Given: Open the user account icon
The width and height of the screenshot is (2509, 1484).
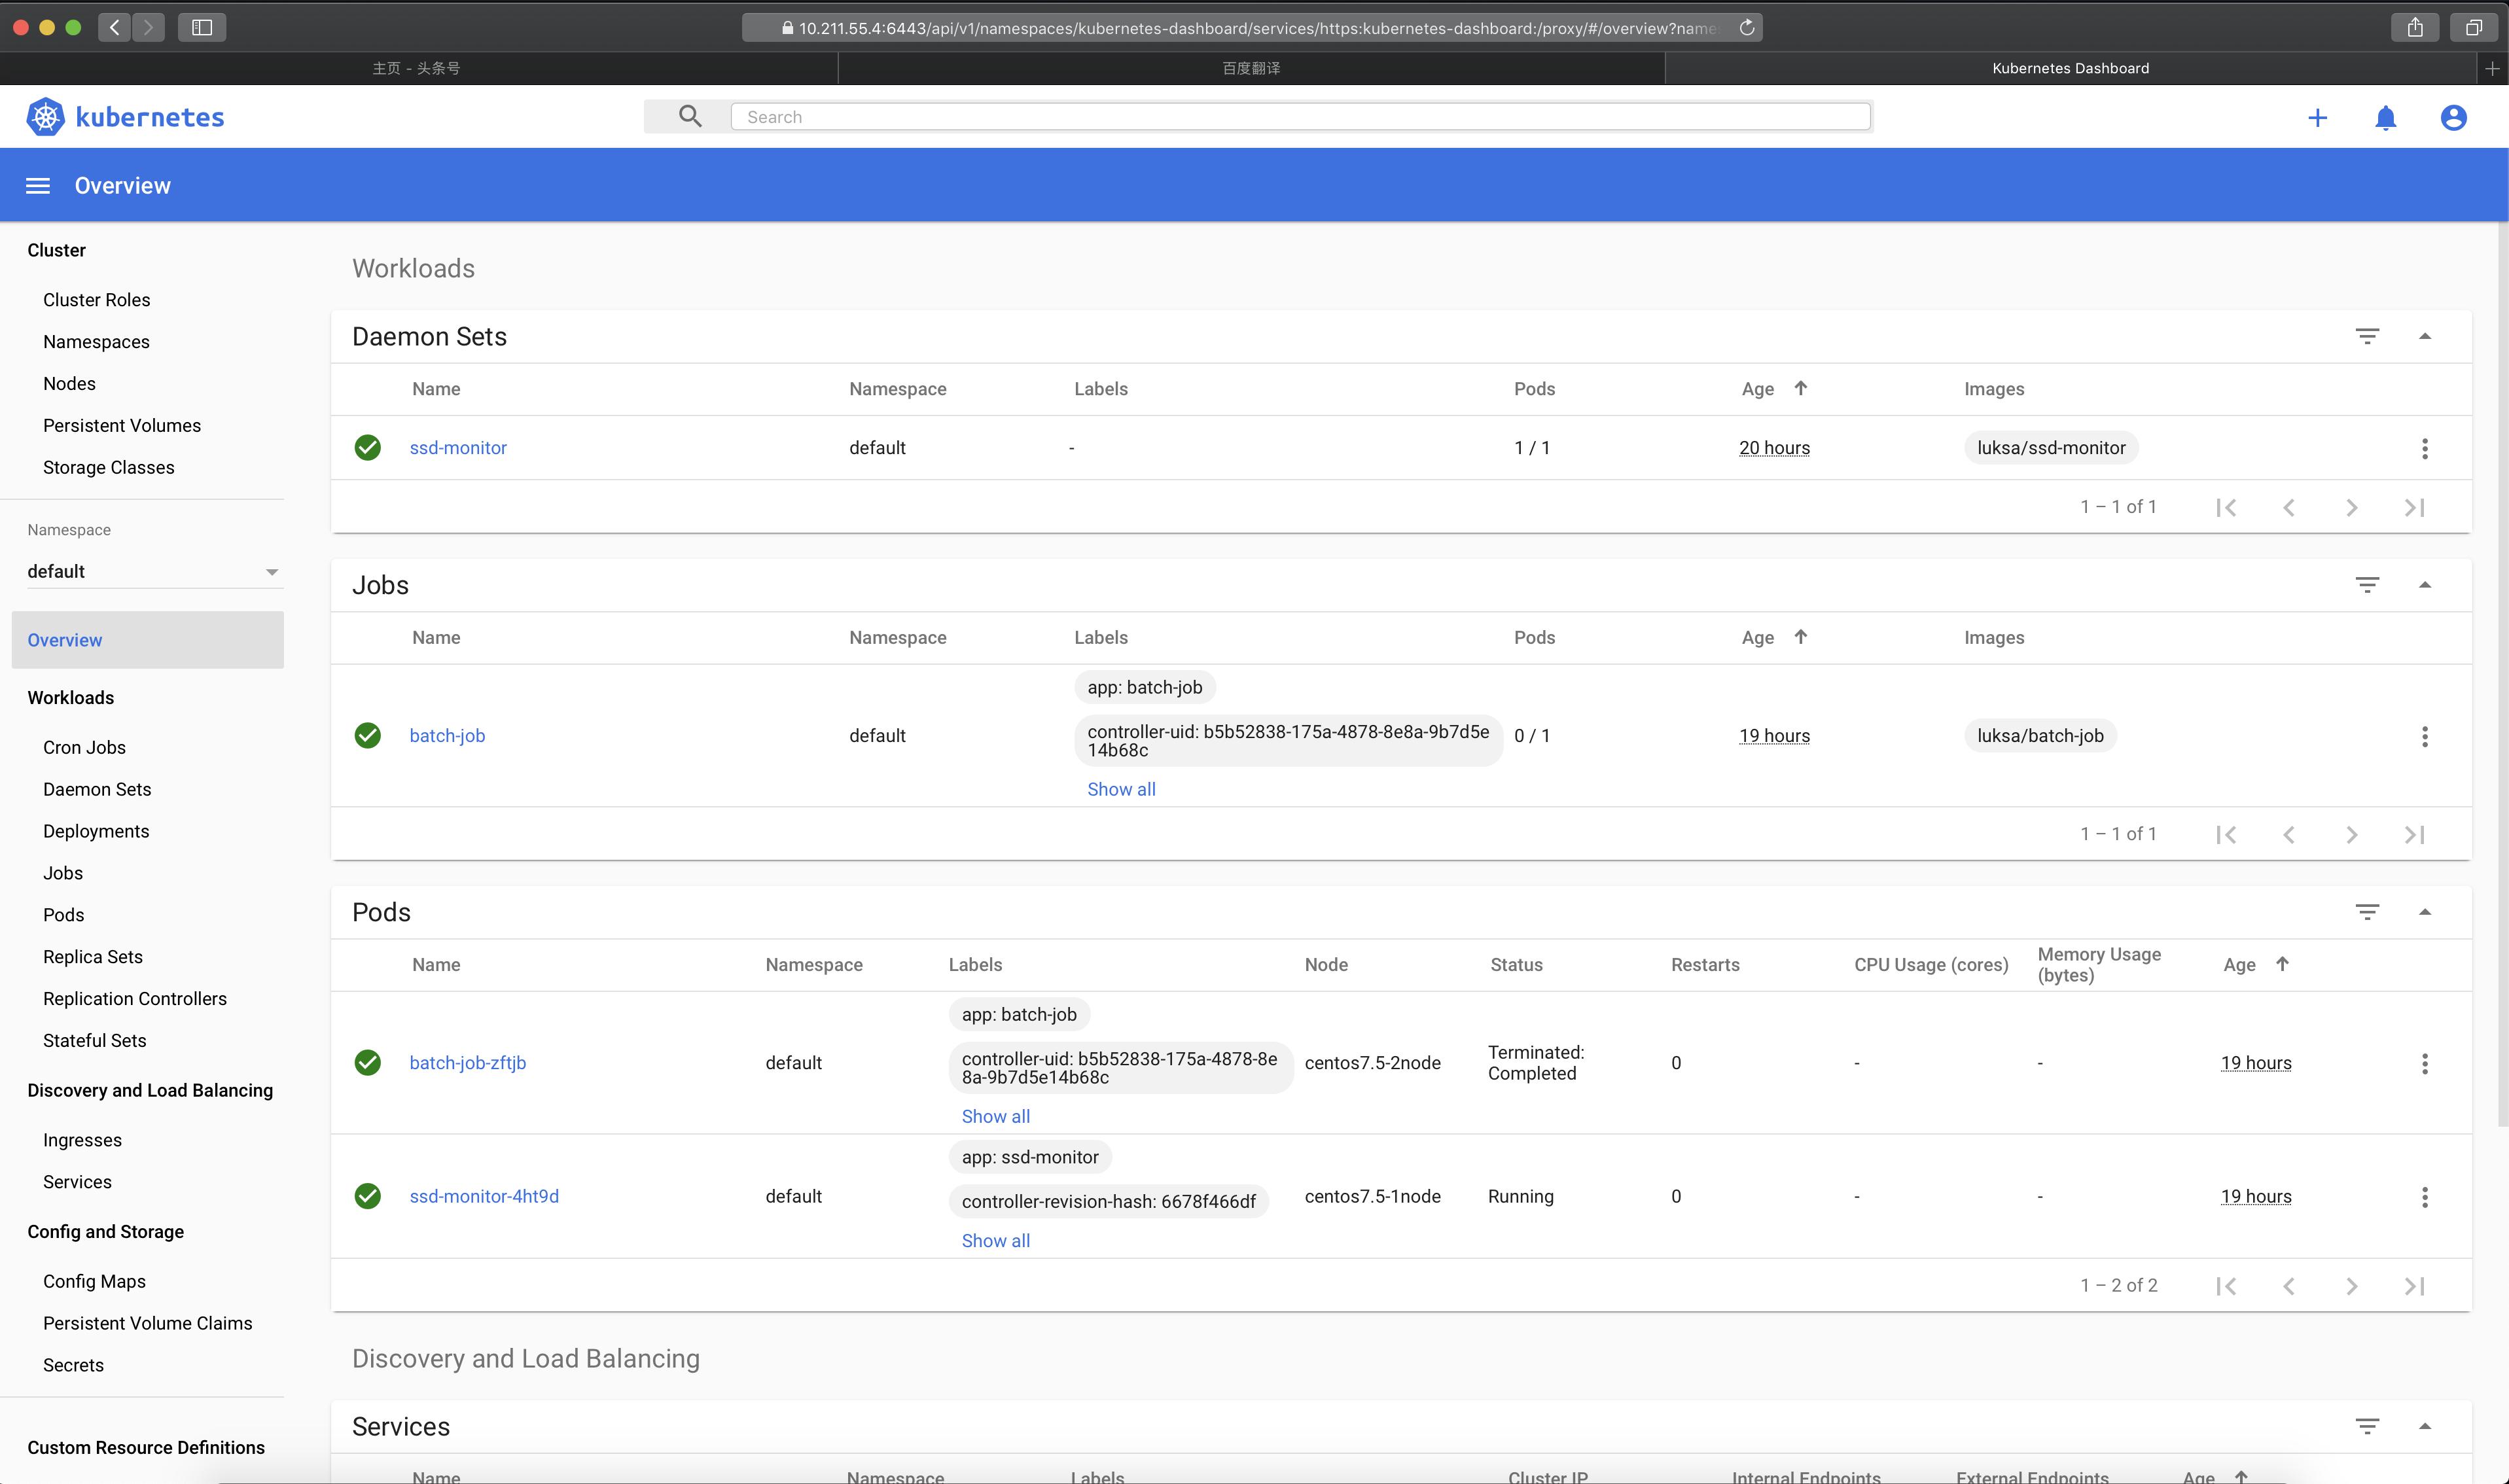Looking at the screenshot, I should tap(2453, 118).
